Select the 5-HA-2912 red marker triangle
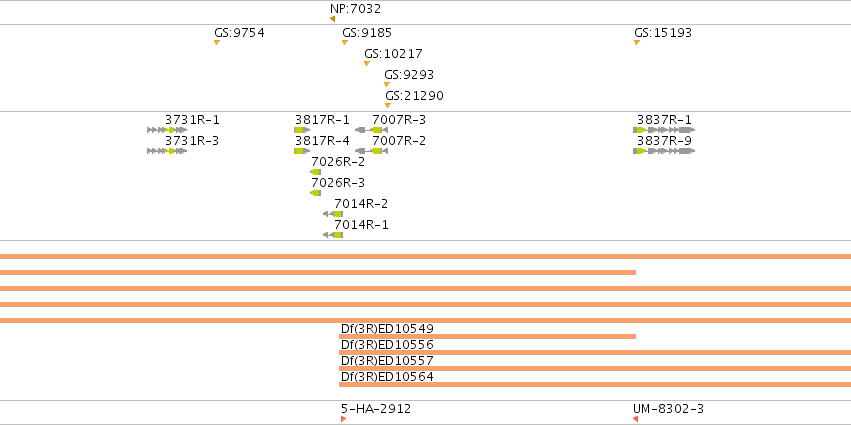The height and width of the screenshot is (425, 851). 344,419
